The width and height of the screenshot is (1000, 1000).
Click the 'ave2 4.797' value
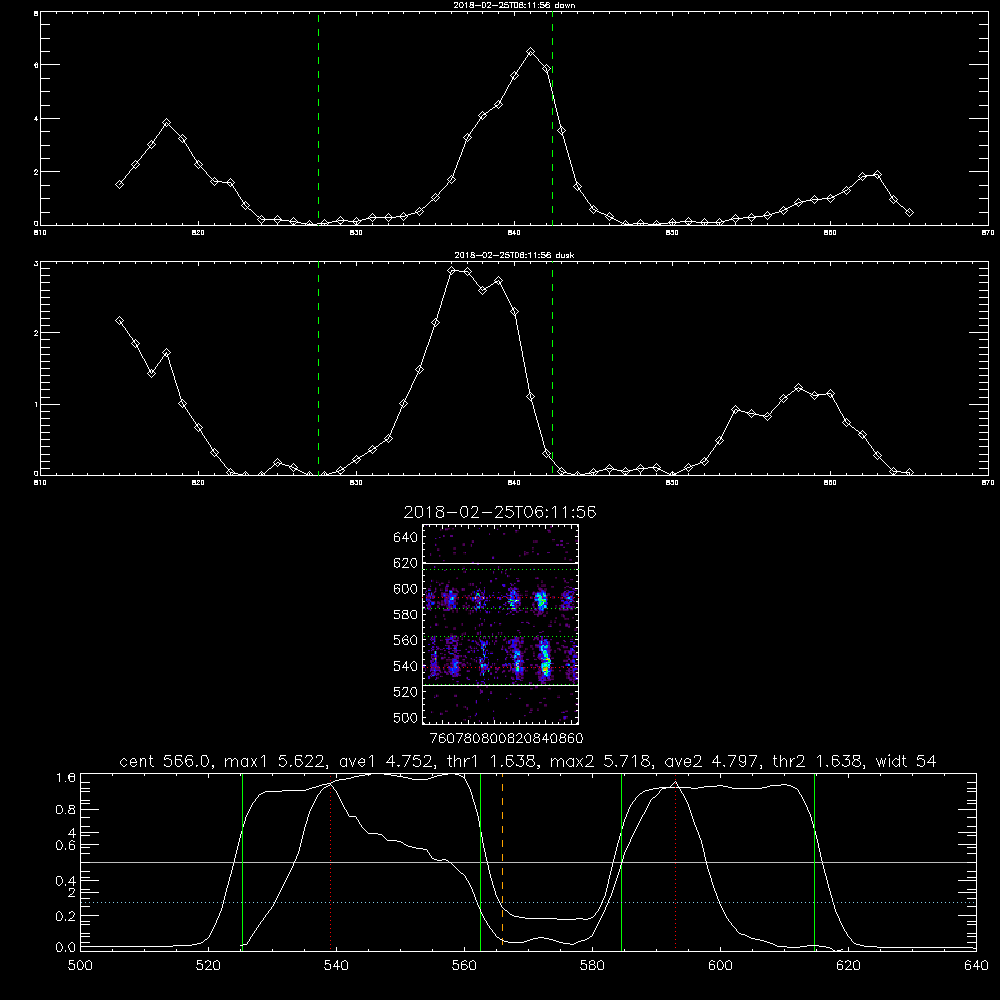[711, 761]
